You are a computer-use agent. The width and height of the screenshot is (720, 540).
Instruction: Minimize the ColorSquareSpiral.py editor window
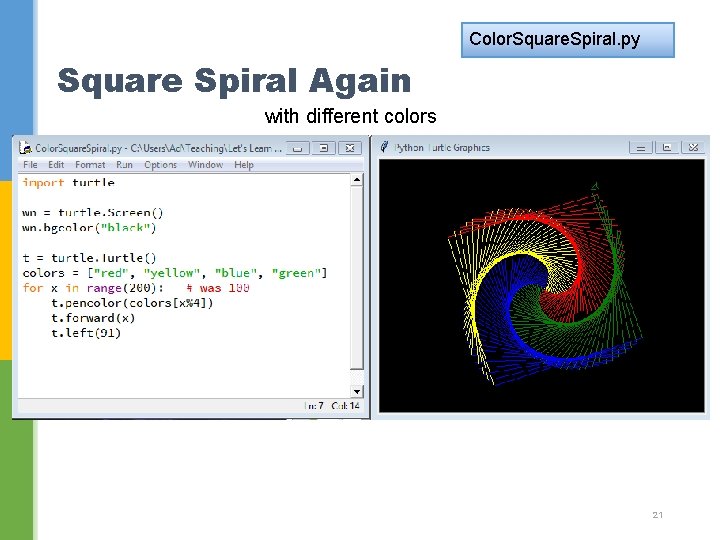(x=298, y=148)
